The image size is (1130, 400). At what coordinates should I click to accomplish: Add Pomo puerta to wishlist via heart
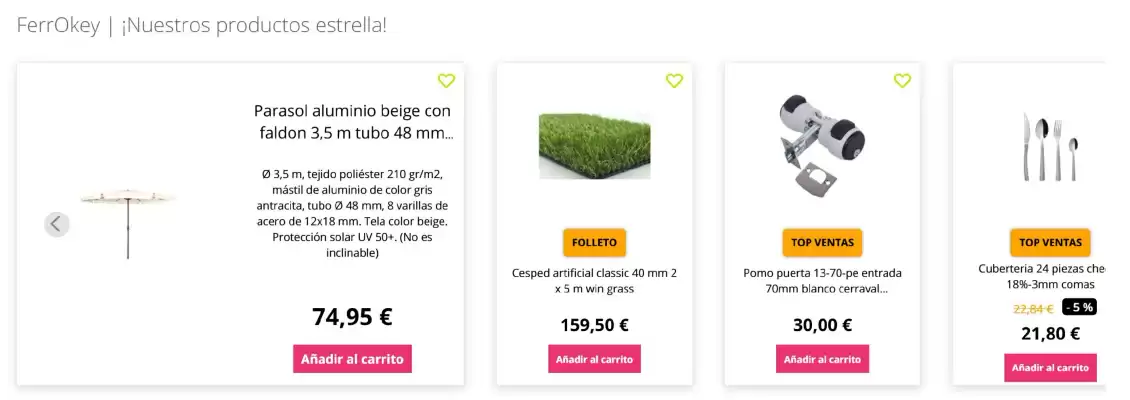tap(902, 81)
